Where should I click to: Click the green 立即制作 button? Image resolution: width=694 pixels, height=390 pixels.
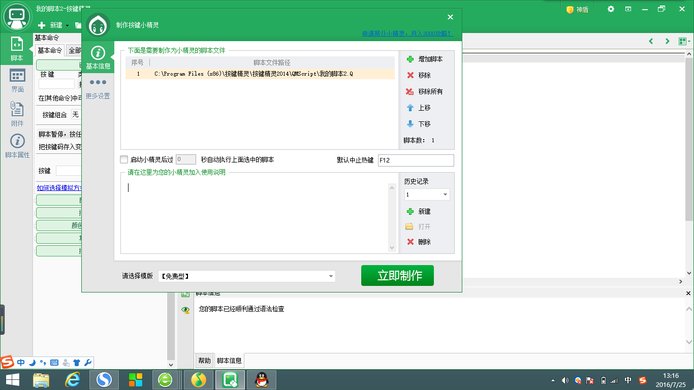397,275
